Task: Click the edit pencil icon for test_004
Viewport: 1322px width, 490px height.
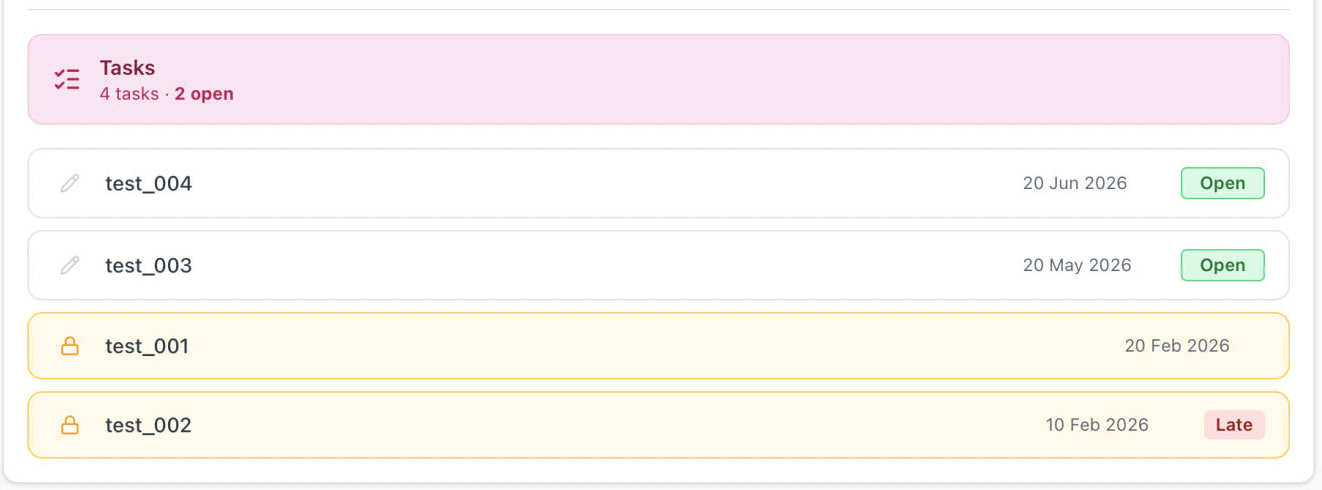Action: click(69, 183)
